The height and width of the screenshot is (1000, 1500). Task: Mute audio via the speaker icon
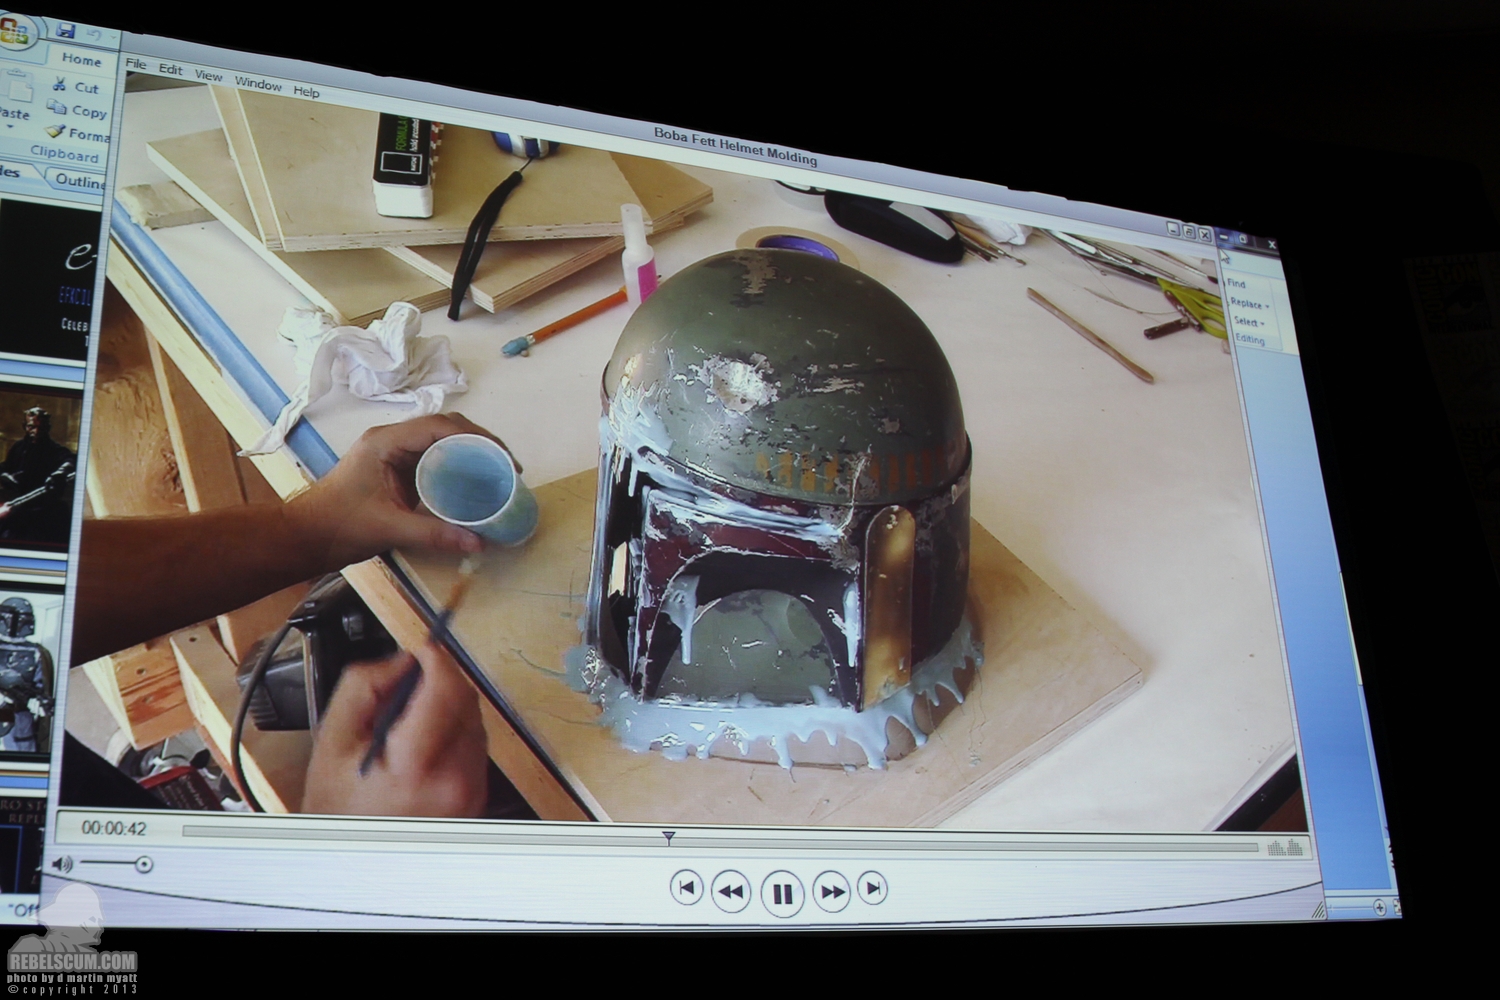62,863
